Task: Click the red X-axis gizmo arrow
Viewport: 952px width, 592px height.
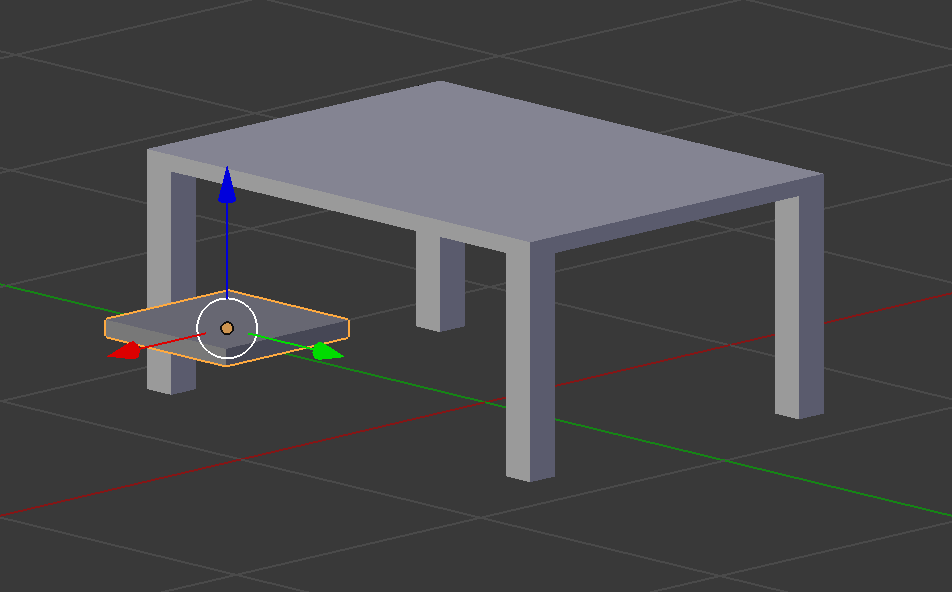Action: (125, 351)
